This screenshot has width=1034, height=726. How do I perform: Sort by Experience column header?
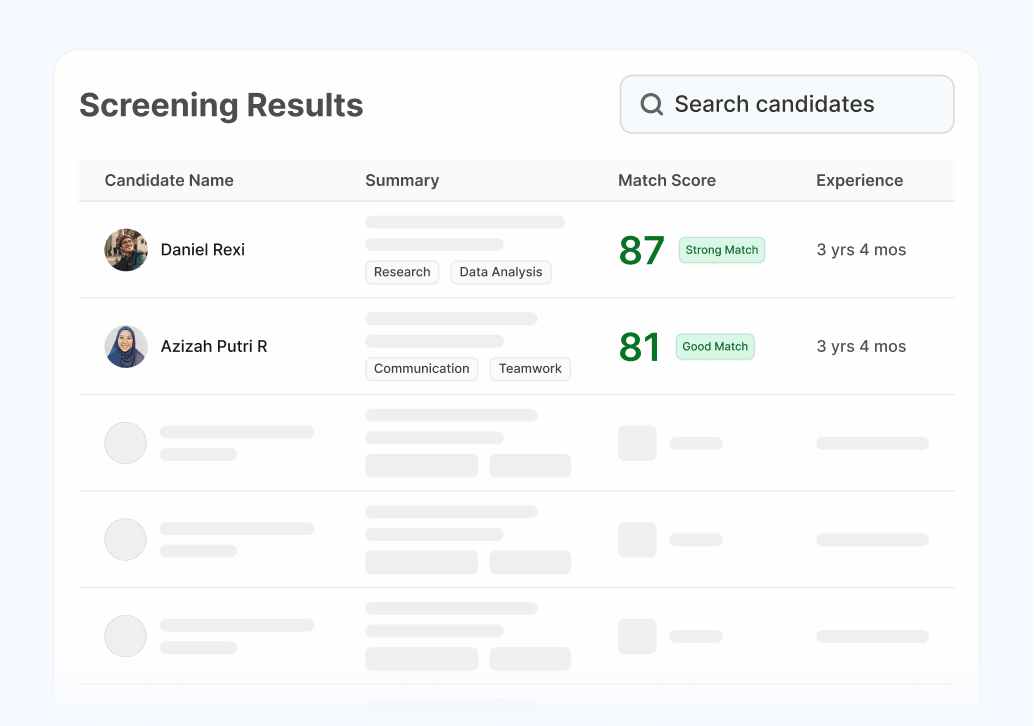pyautogui.click(x=859, y=180)
